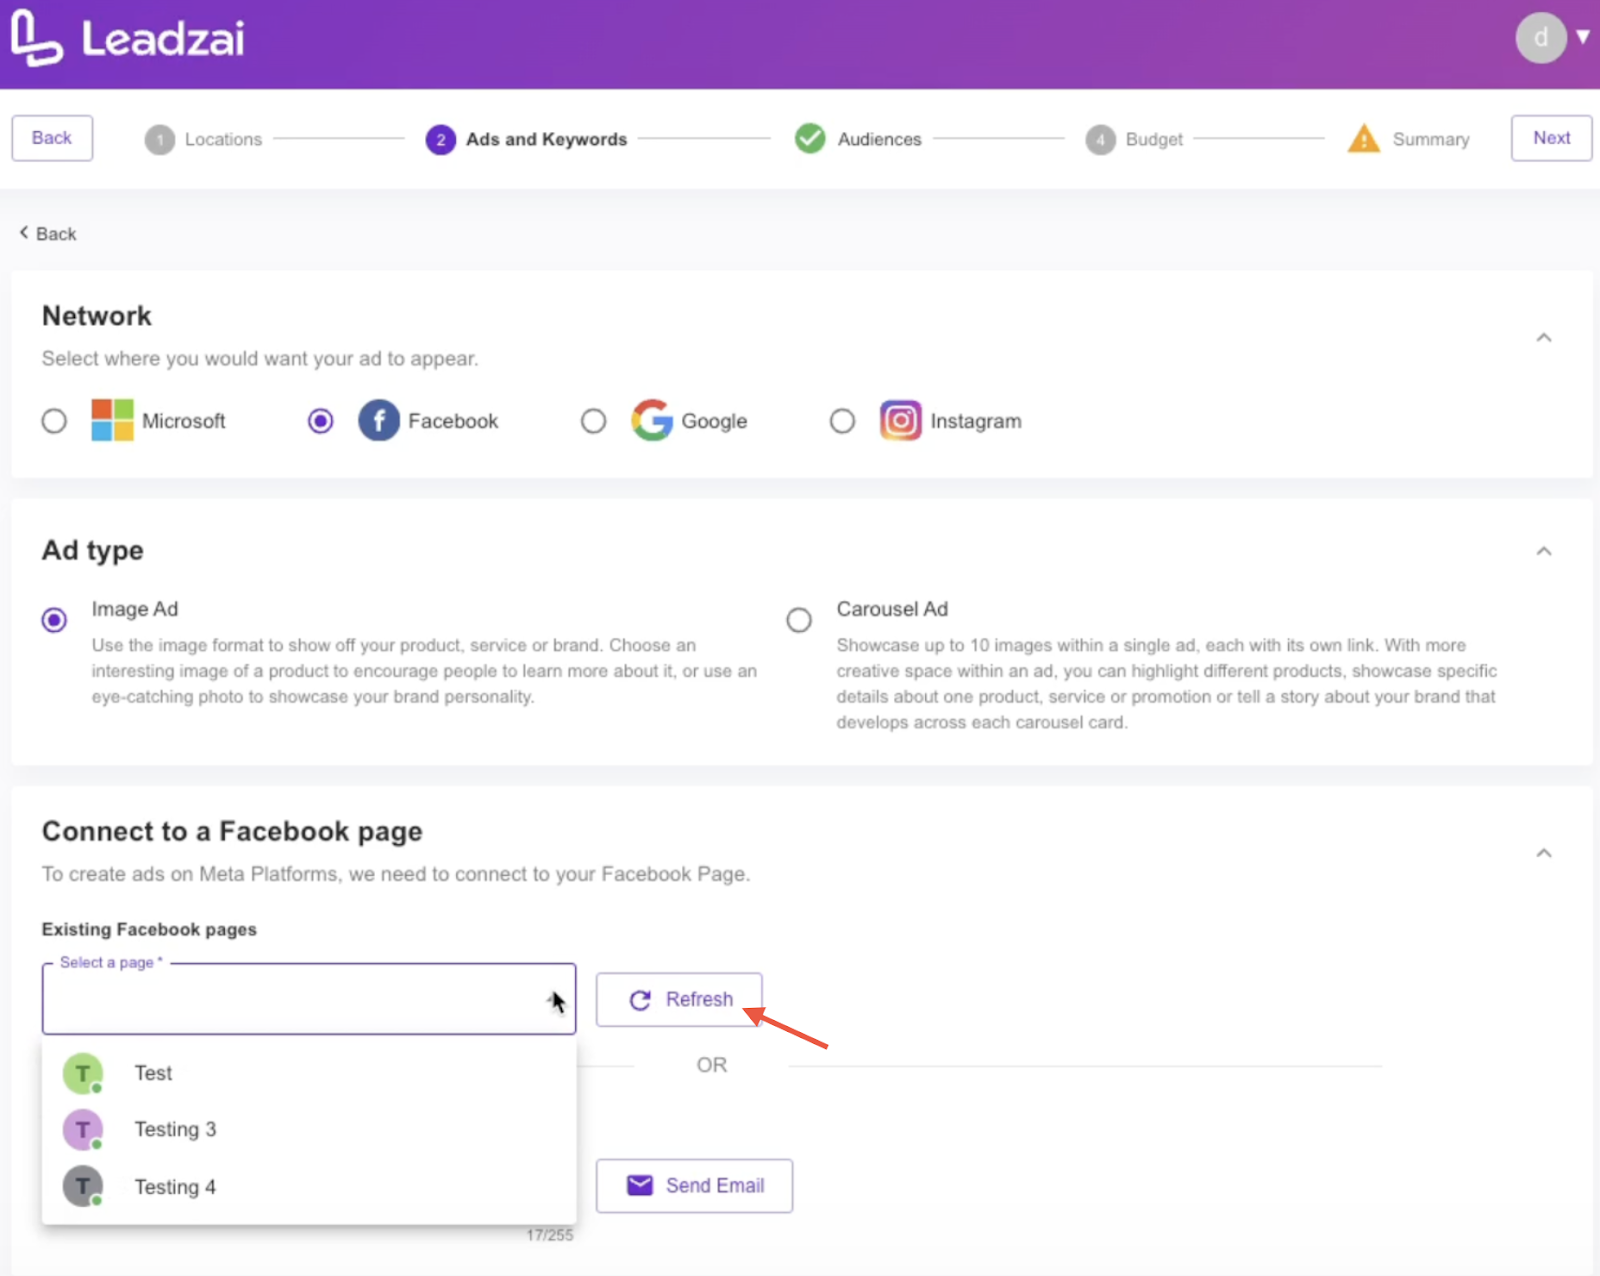This screenshot has height=1276, width=1600.
Task: Open the user avatar menu
Action: (x=1541, y=38)
